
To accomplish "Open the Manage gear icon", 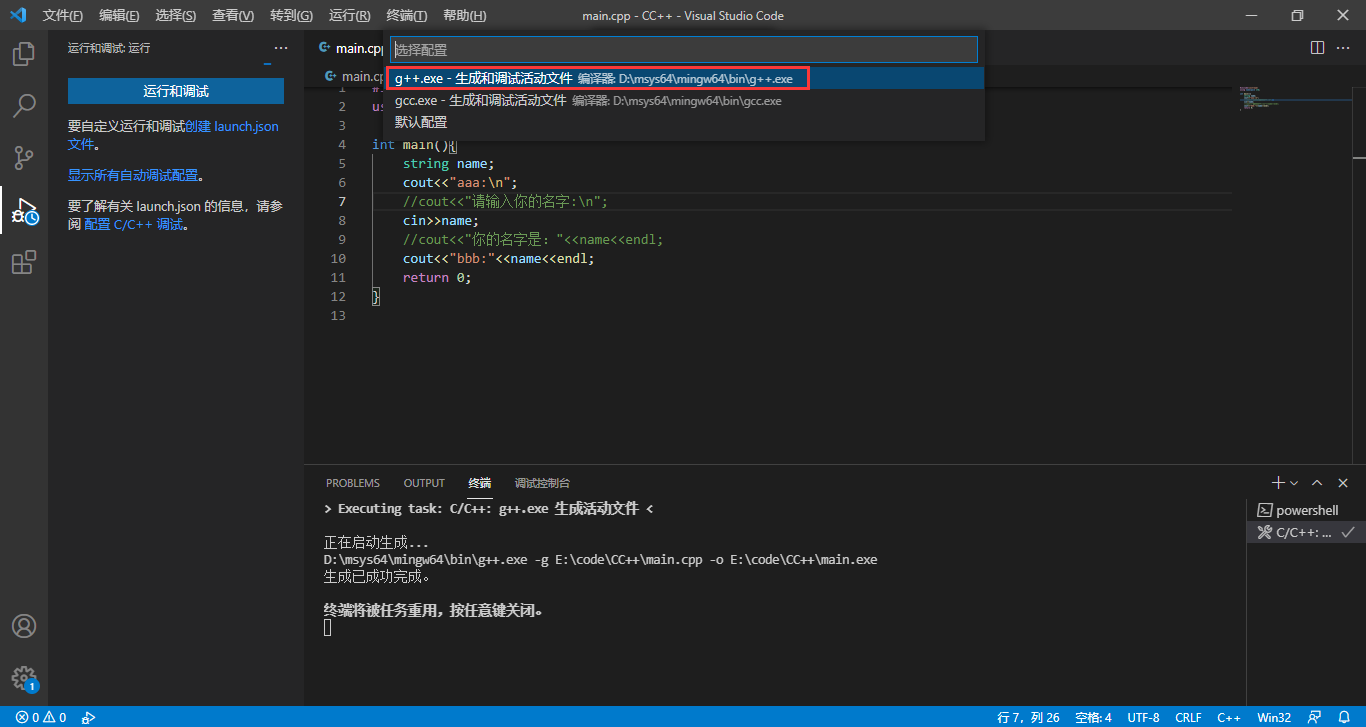I will pos(24,678).
